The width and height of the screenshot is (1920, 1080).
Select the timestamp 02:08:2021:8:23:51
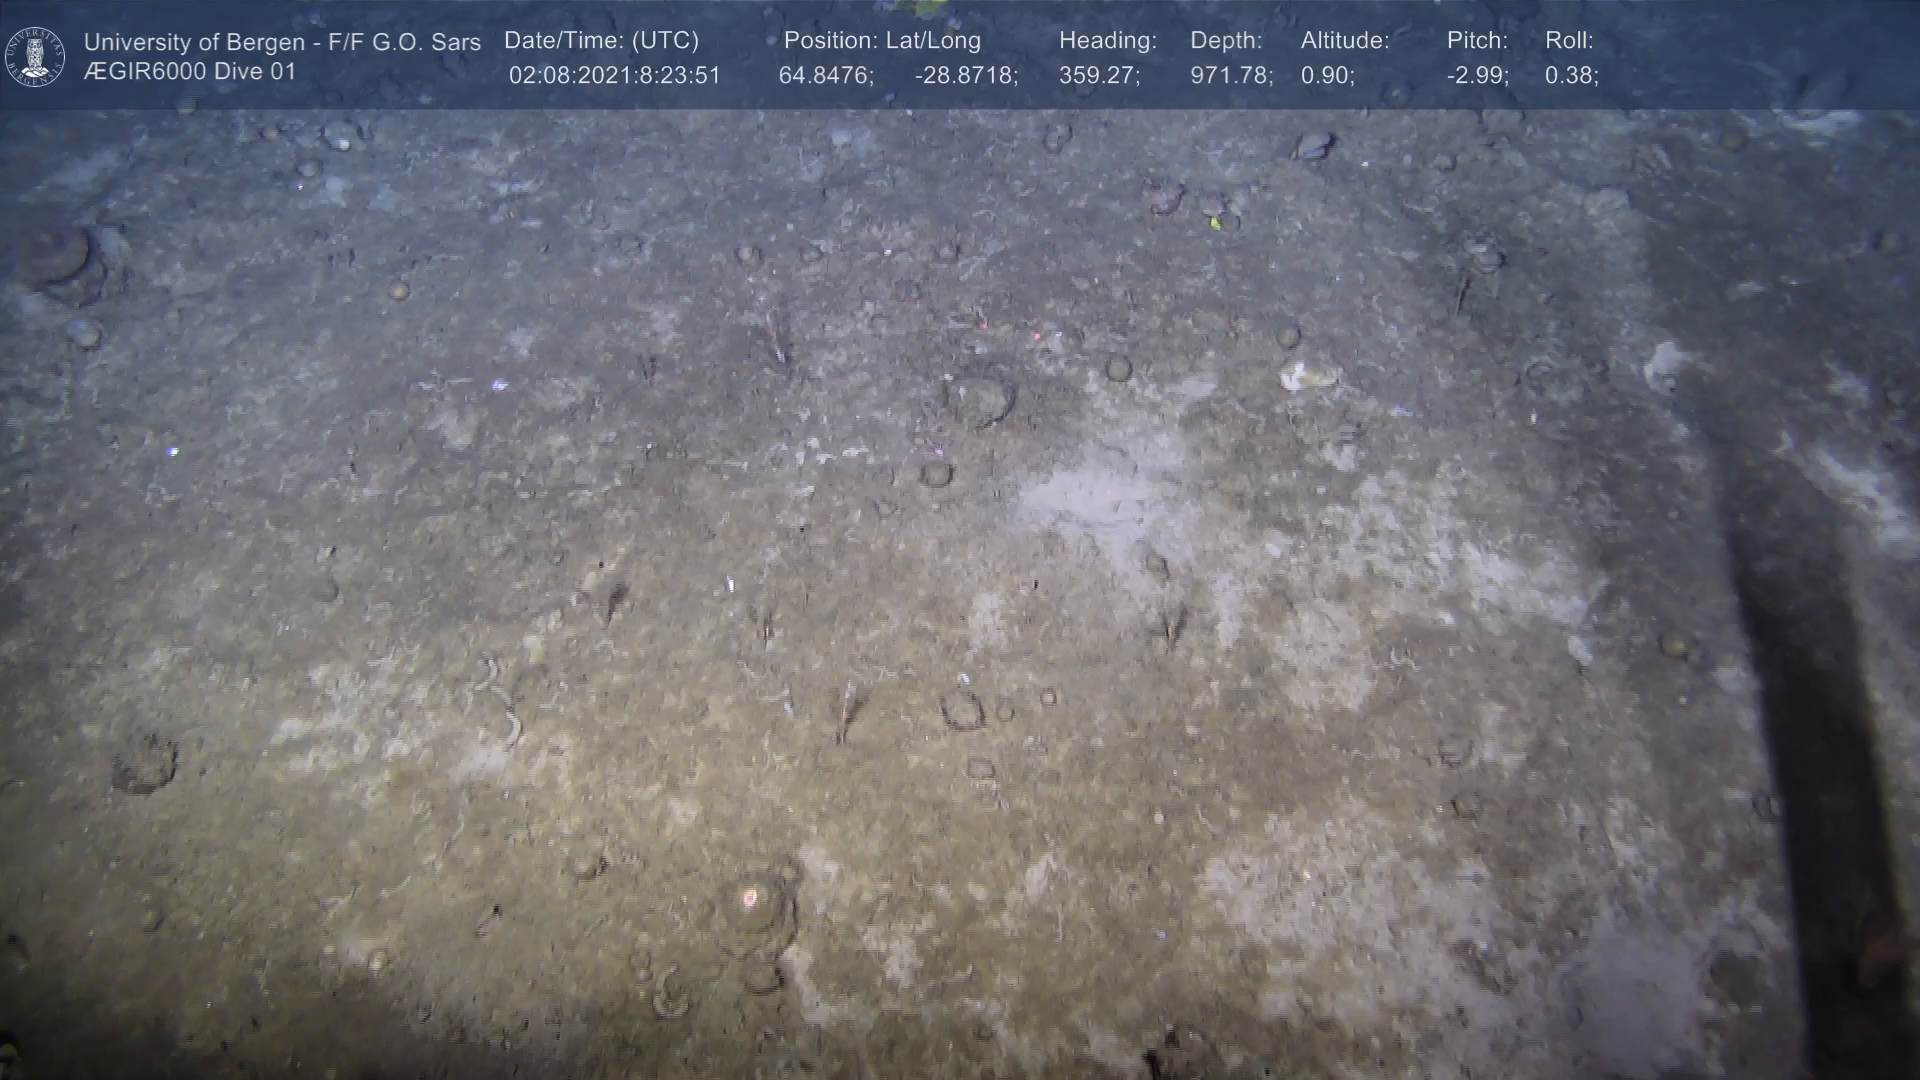(614, 76)
